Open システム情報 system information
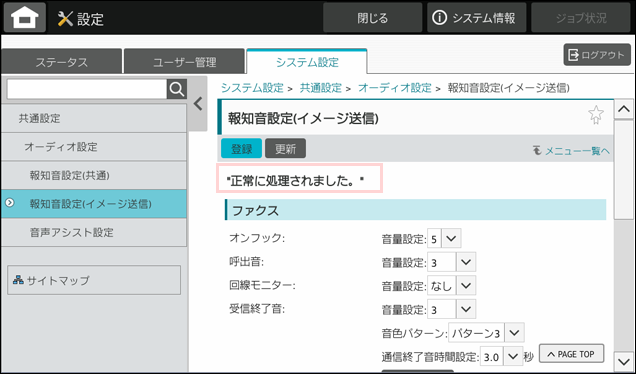The image size is (636, 374). click(x=477, y=18)
